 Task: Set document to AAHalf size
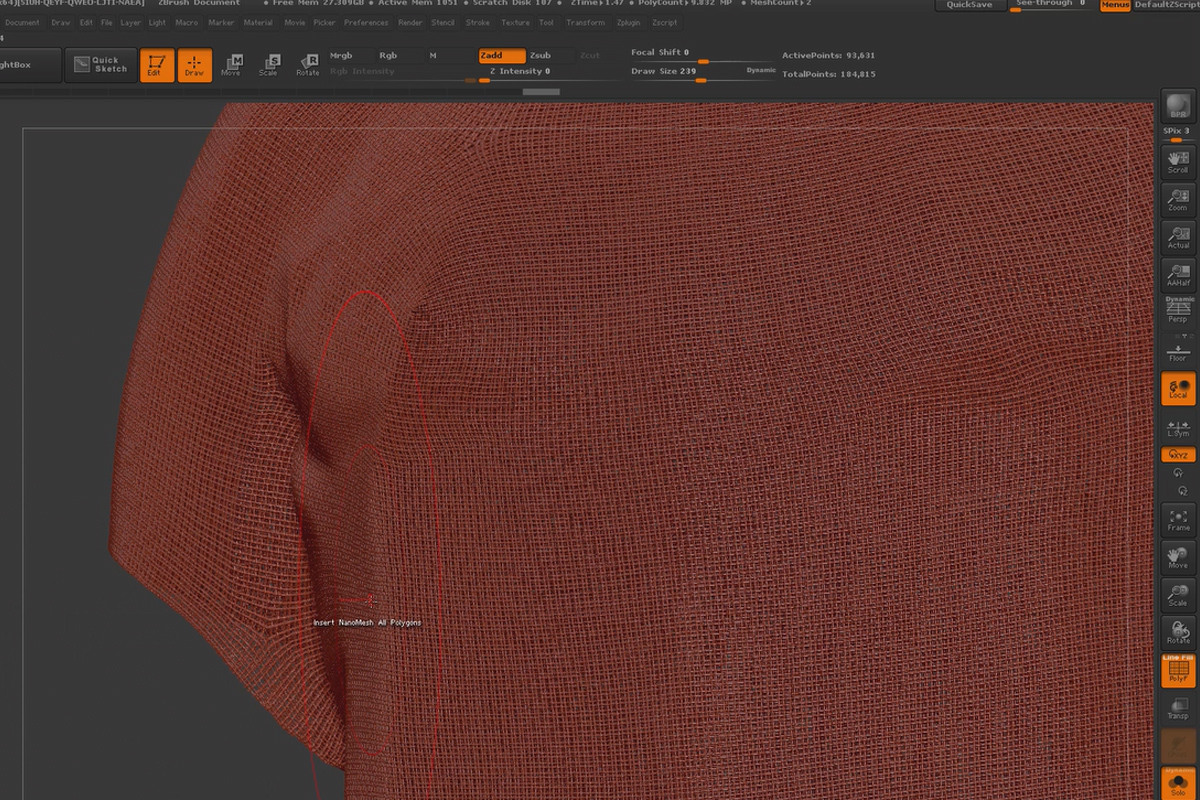point(1178,276)
